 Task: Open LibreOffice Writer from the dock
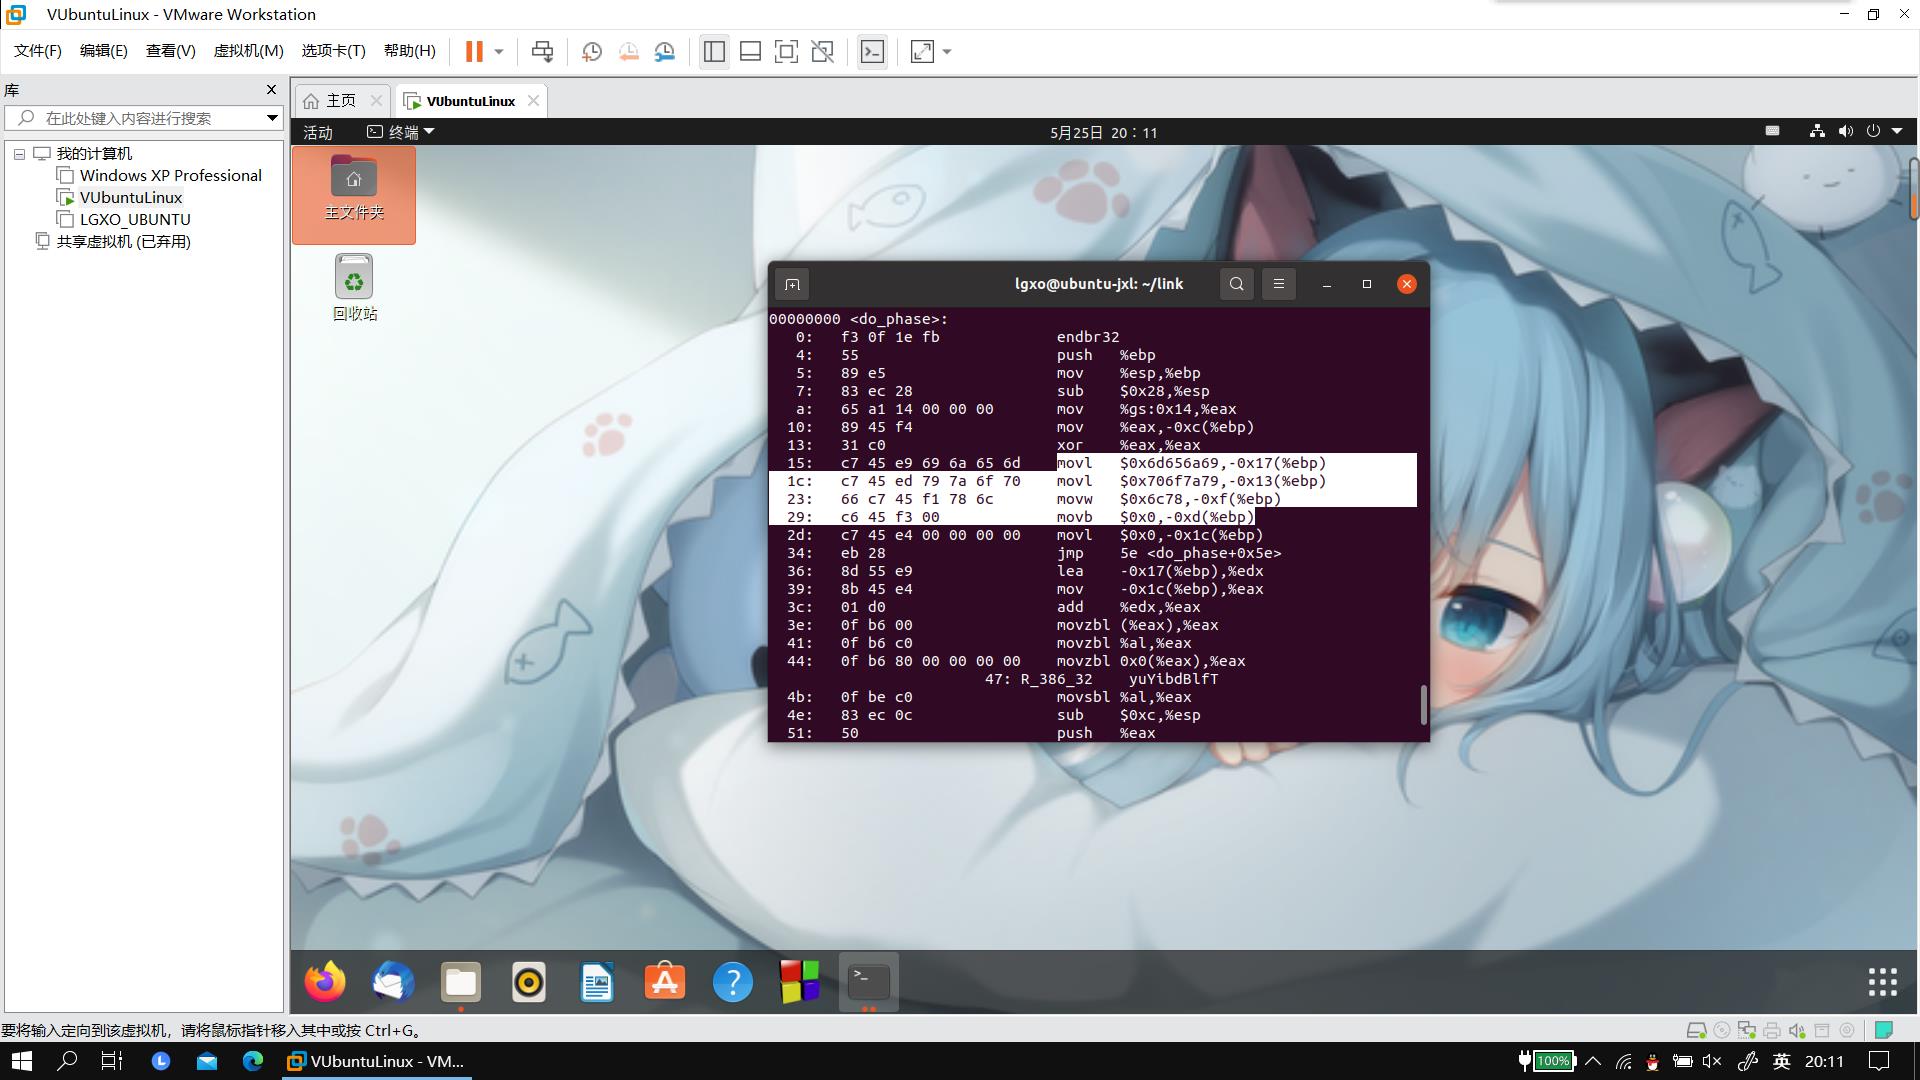pyautogui.click(x=597, y=982)
